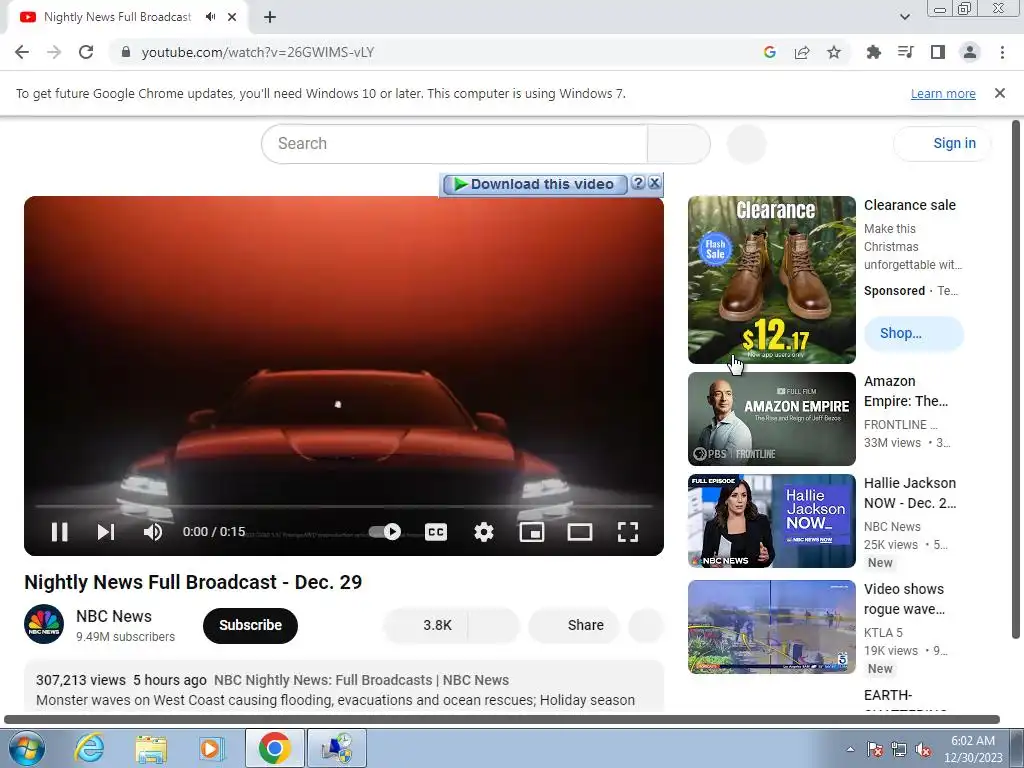1024x768 pixels.
Task: Share the Nightly News video
Action: click(x=573, y=625)
